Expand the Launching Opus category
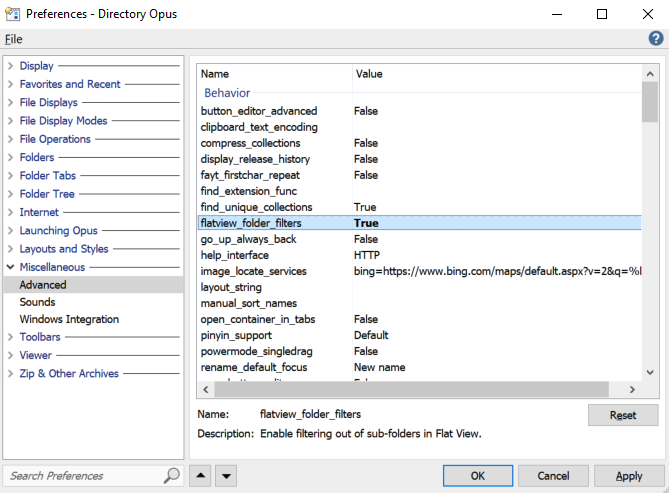Image resolution: width=669 pixels, height=493 pixels. click(10, 230)
